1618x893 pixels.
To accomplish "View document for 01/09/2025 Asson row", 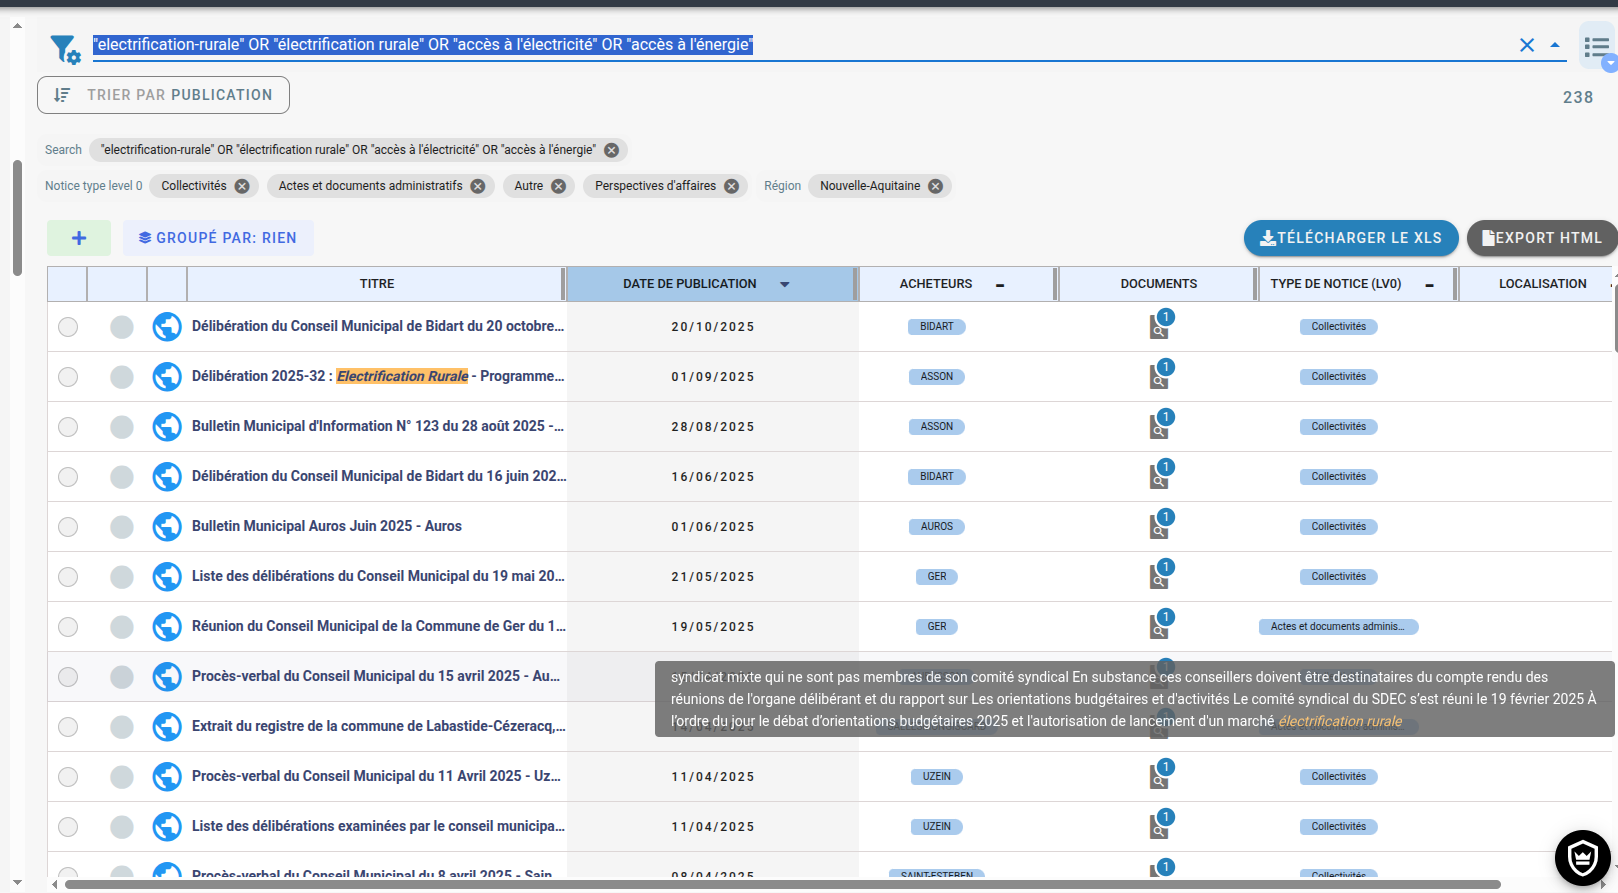I will (1160, 375).
